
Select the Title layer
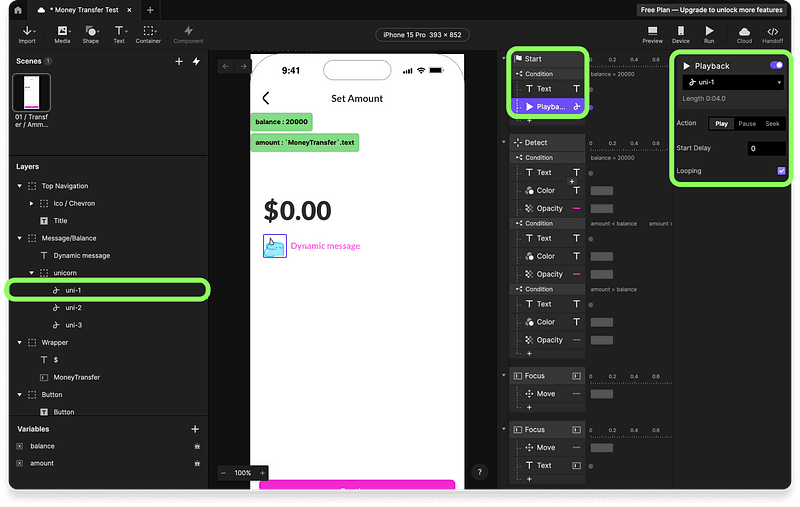coord(108,221)
